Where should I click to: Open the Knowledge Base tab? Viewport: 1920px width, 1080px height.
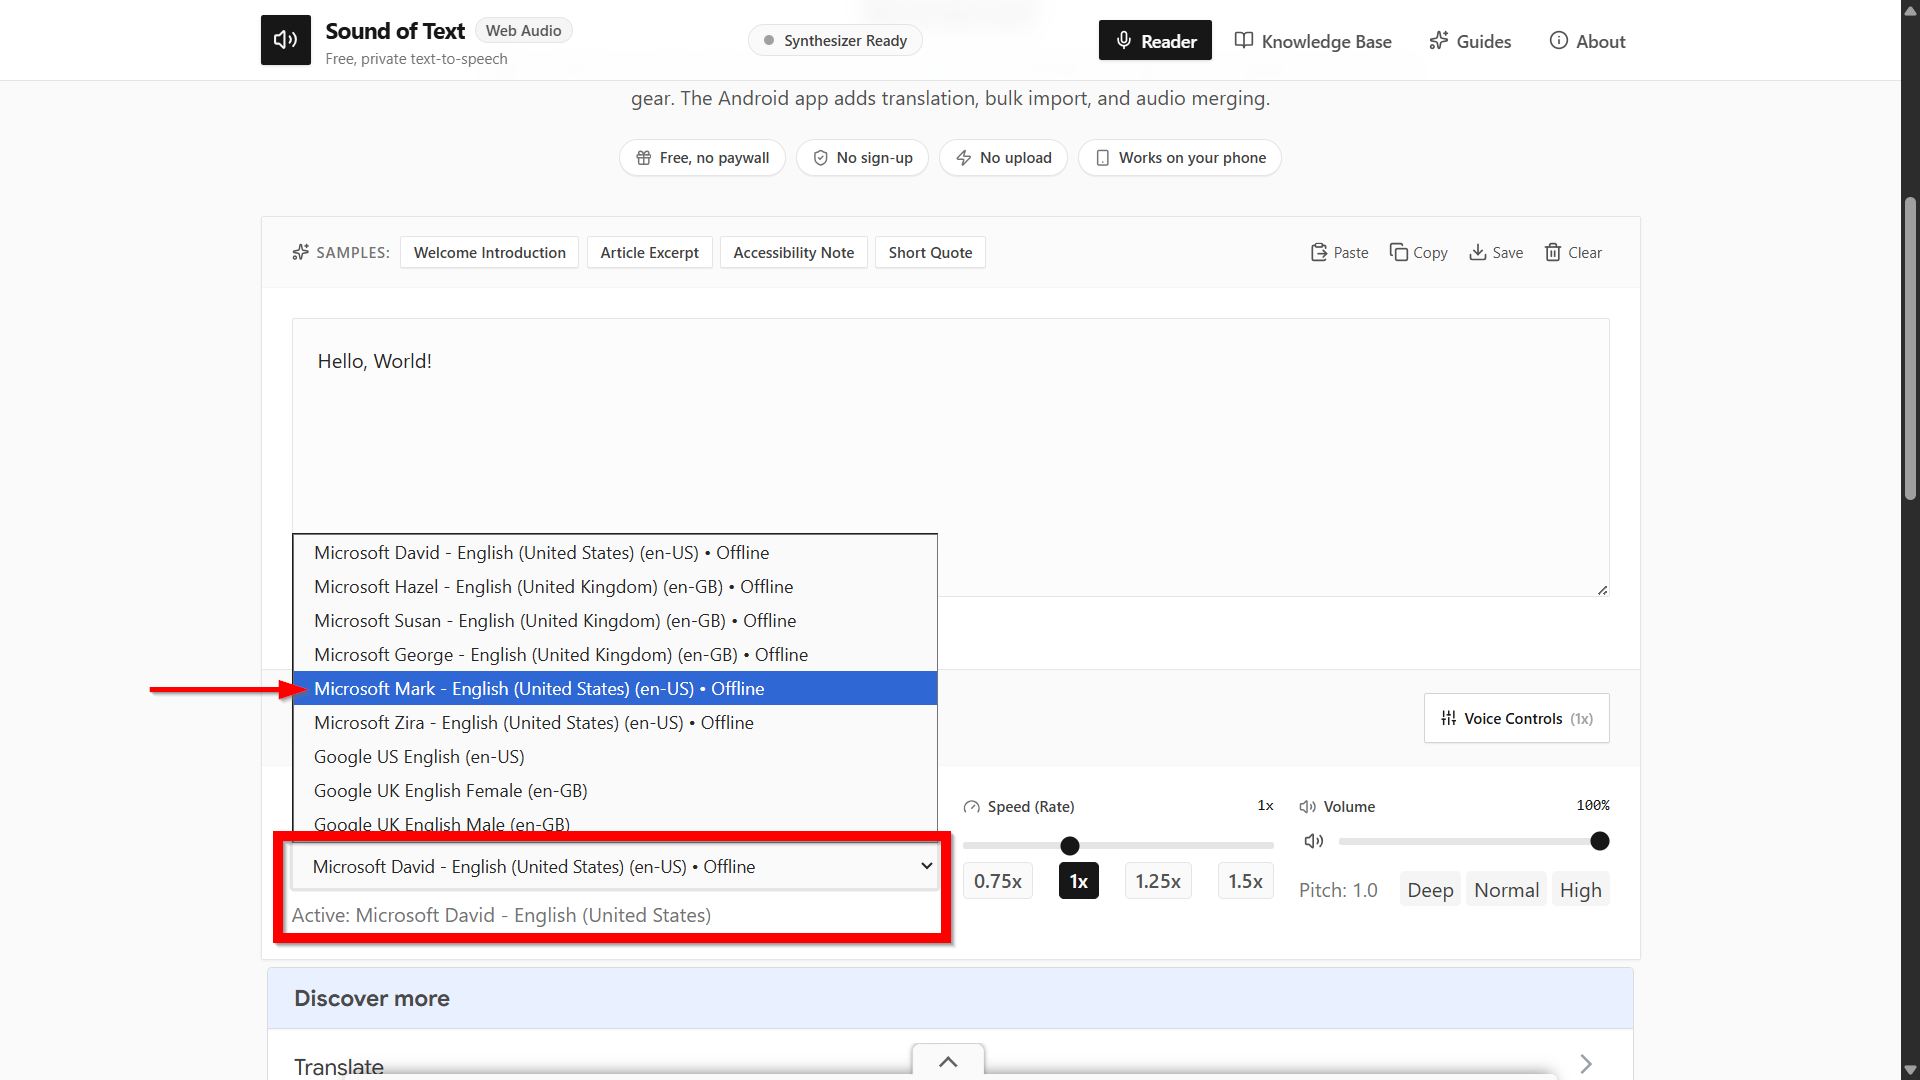click(1313, 41)
